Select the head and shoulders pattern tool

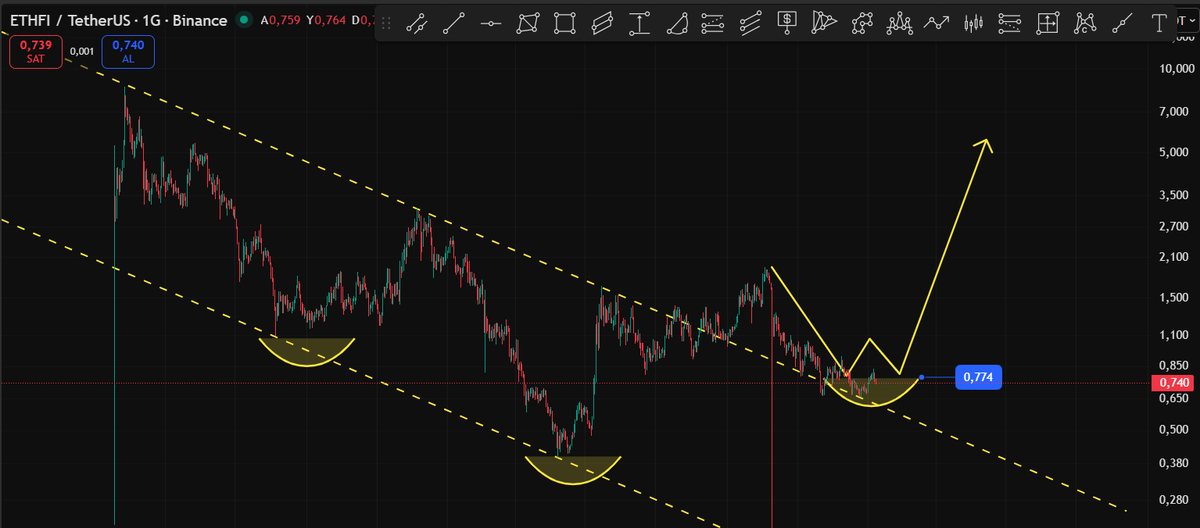(900, 23)
